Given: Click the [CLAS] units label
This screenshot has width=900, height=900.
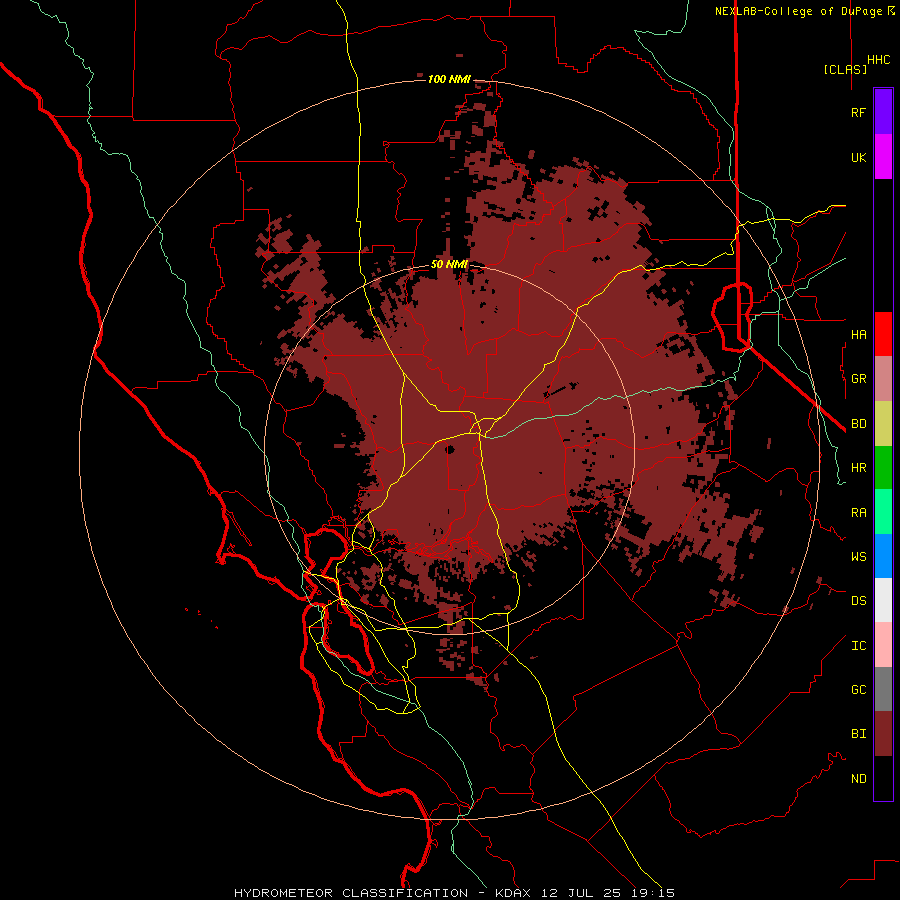Looking at the screenshot, I should click(x=845, y=69).
